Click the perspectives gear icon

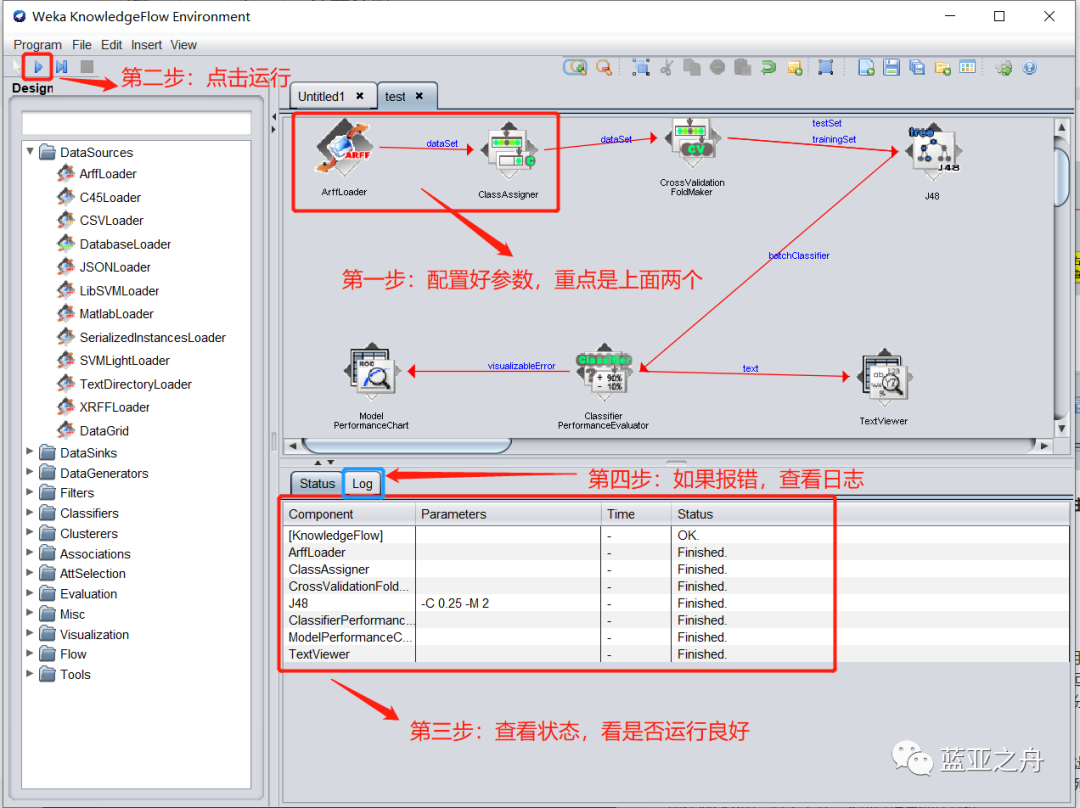1004,67
